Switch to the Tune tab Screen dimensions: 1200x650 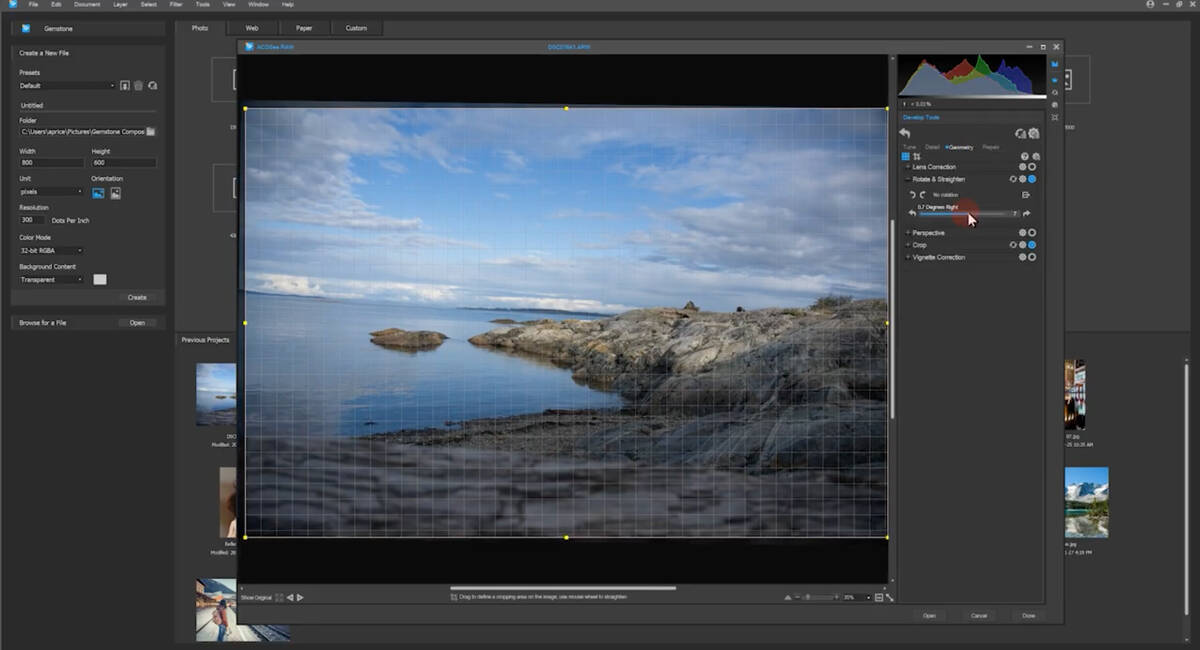point(909,147)
